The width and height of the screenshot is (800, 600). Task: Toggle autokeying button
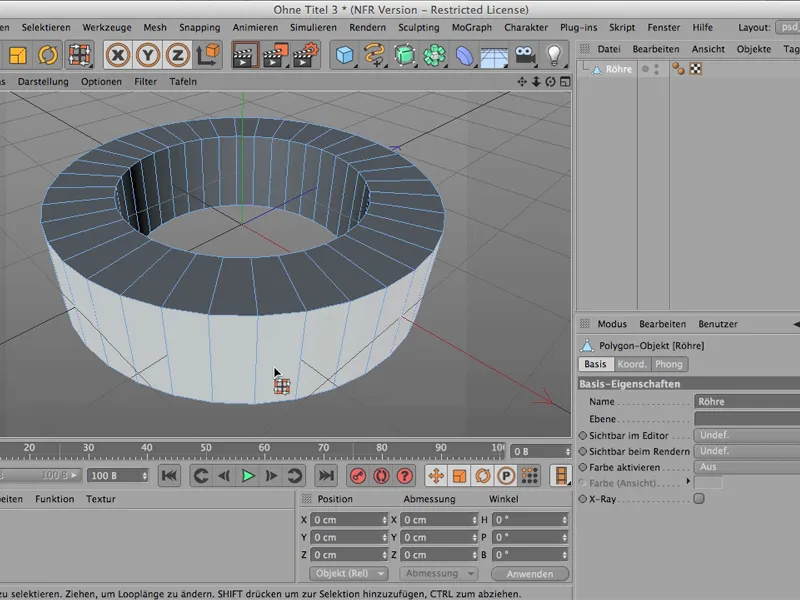point(381,476)
